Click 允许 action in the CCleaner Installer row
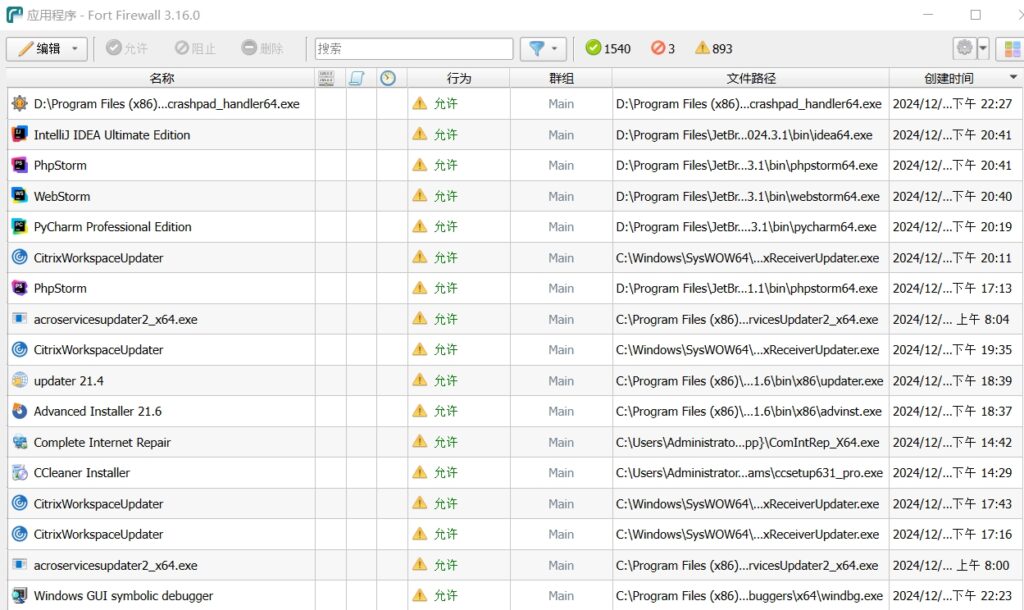The height and width of the screenshot is (610, 1024). pyautogui.click(x=445, y=473)
